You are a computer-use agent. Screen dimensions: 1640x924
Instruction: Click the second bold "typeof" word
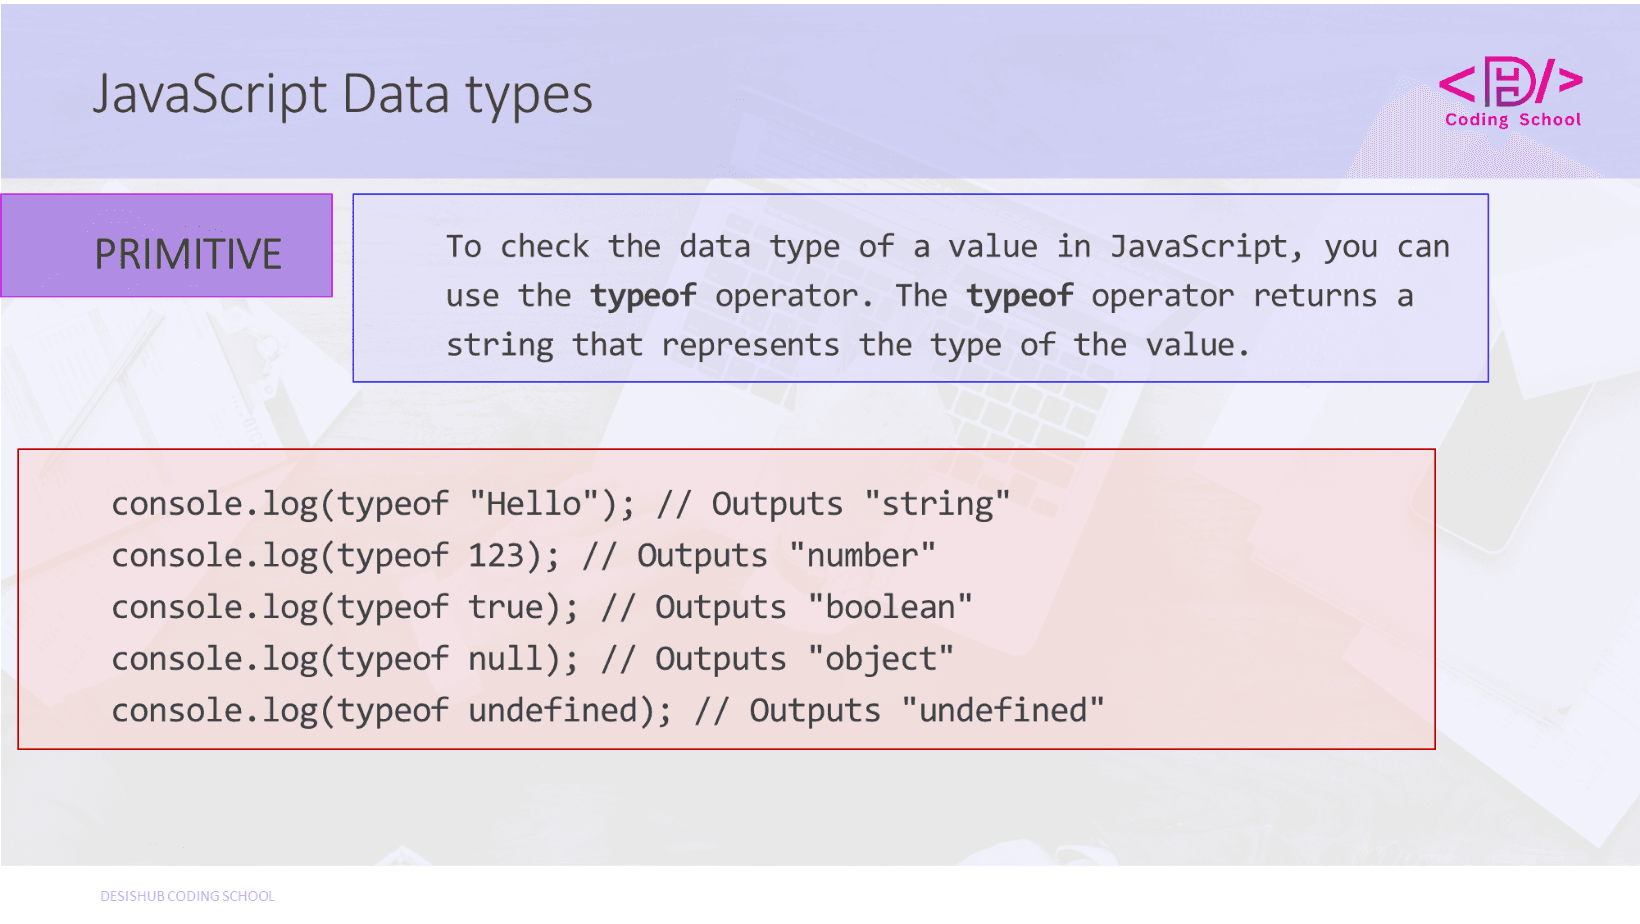(x=1019, y=296)
